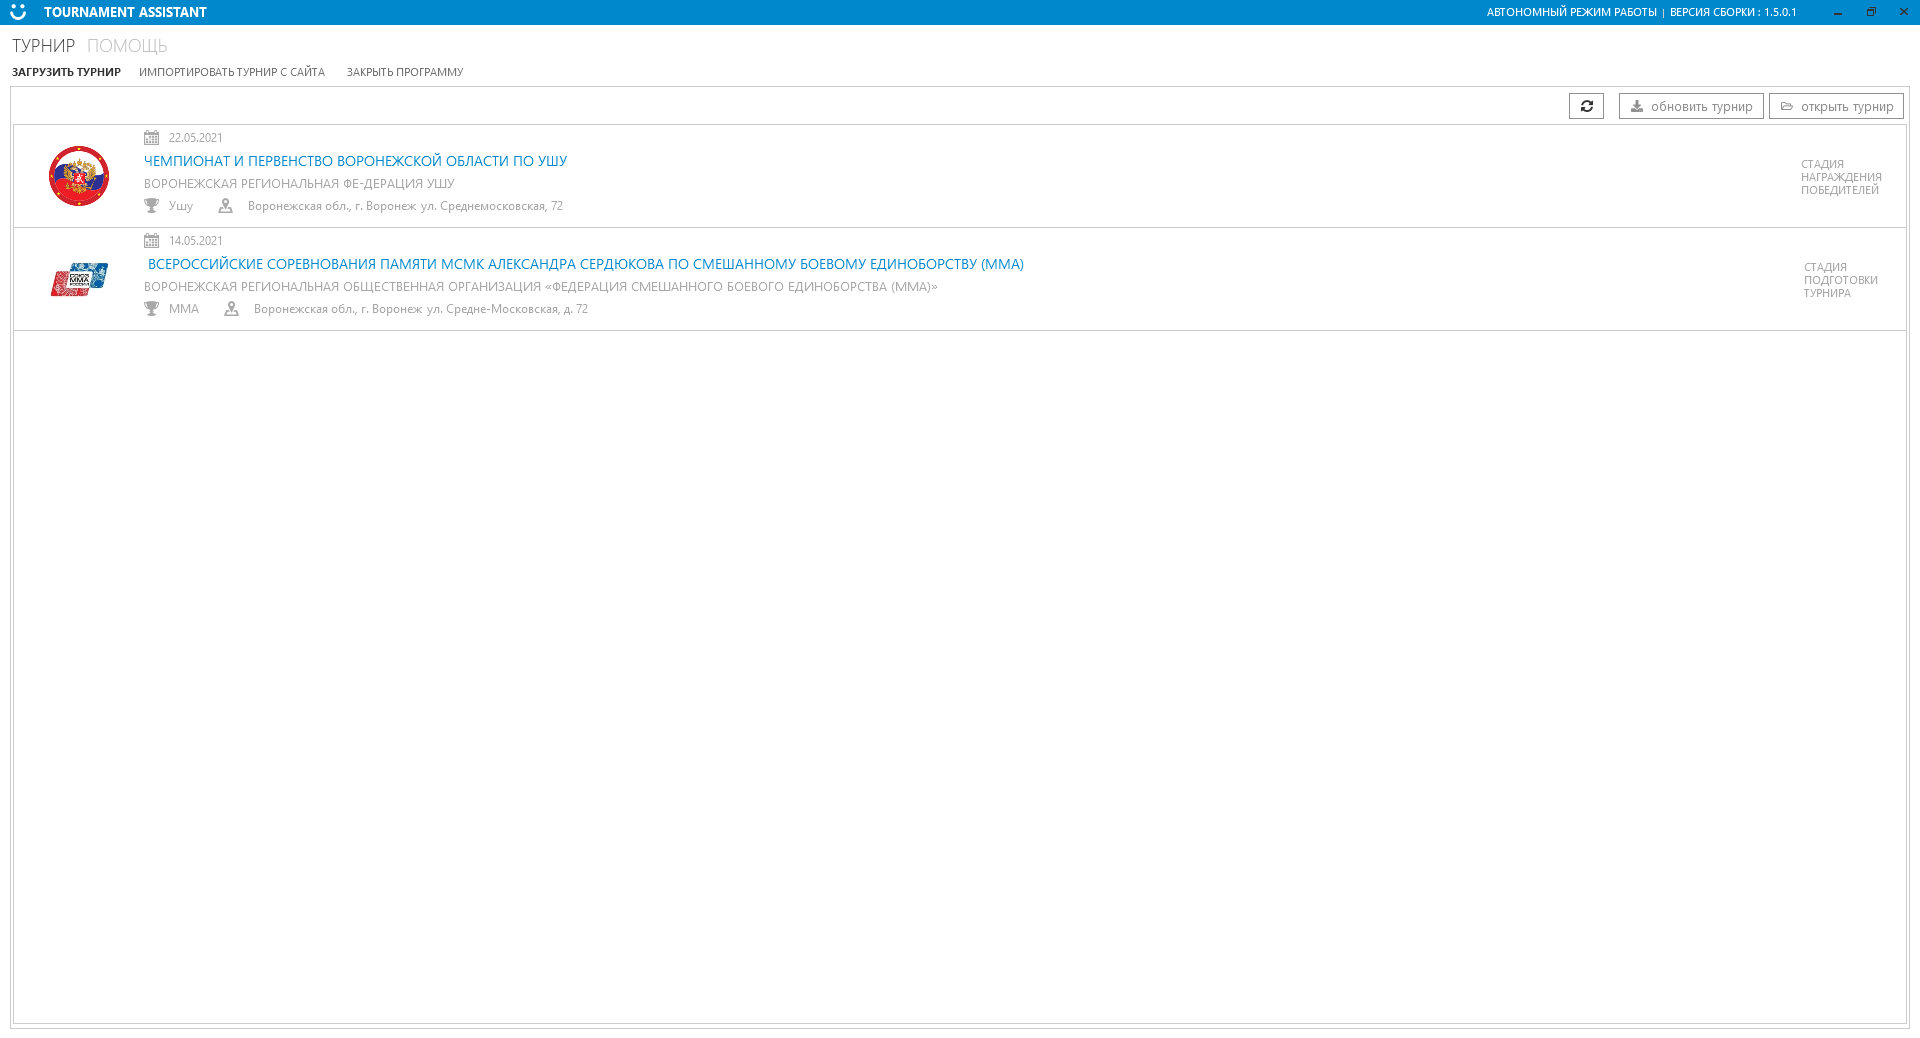The image size is (1920, 1038).
Task: Click the обновить турнир button
Action: click(x=1691, y=106)
